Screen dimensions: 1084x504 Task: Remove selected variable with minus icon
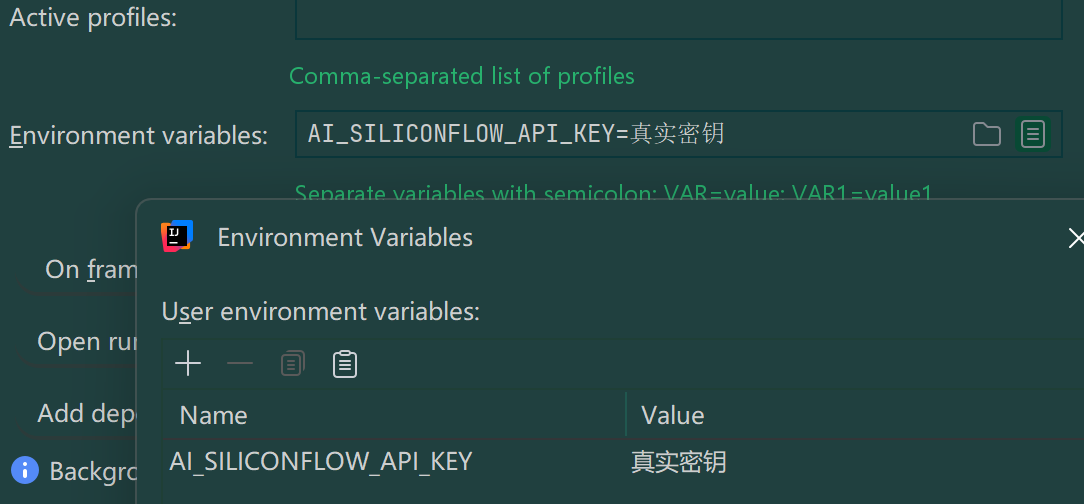click(240, 363)
